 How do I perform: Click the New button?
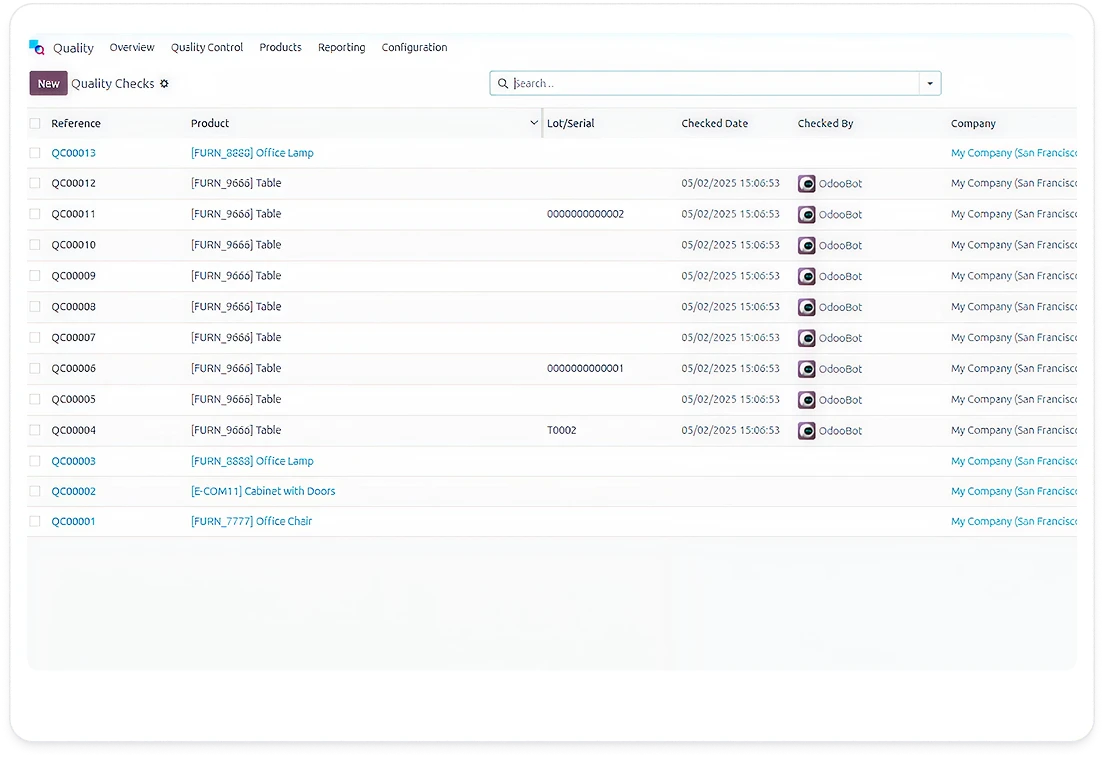48,84
